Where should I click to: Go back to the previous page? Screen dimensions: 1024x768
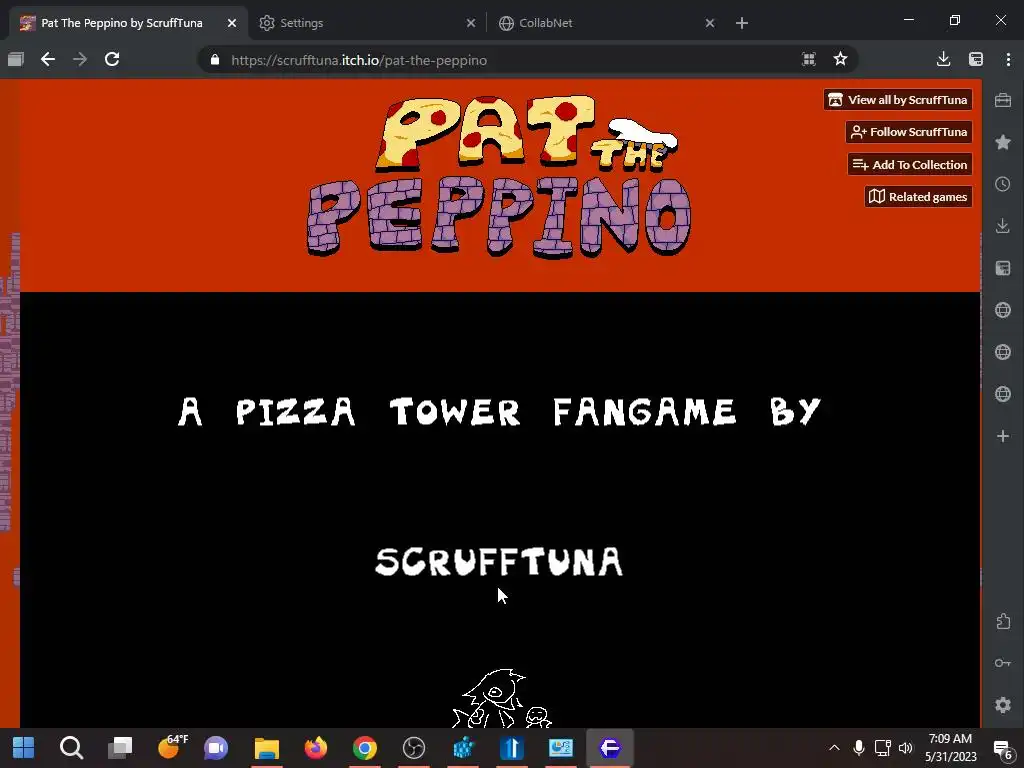click(x=48, y=59)
